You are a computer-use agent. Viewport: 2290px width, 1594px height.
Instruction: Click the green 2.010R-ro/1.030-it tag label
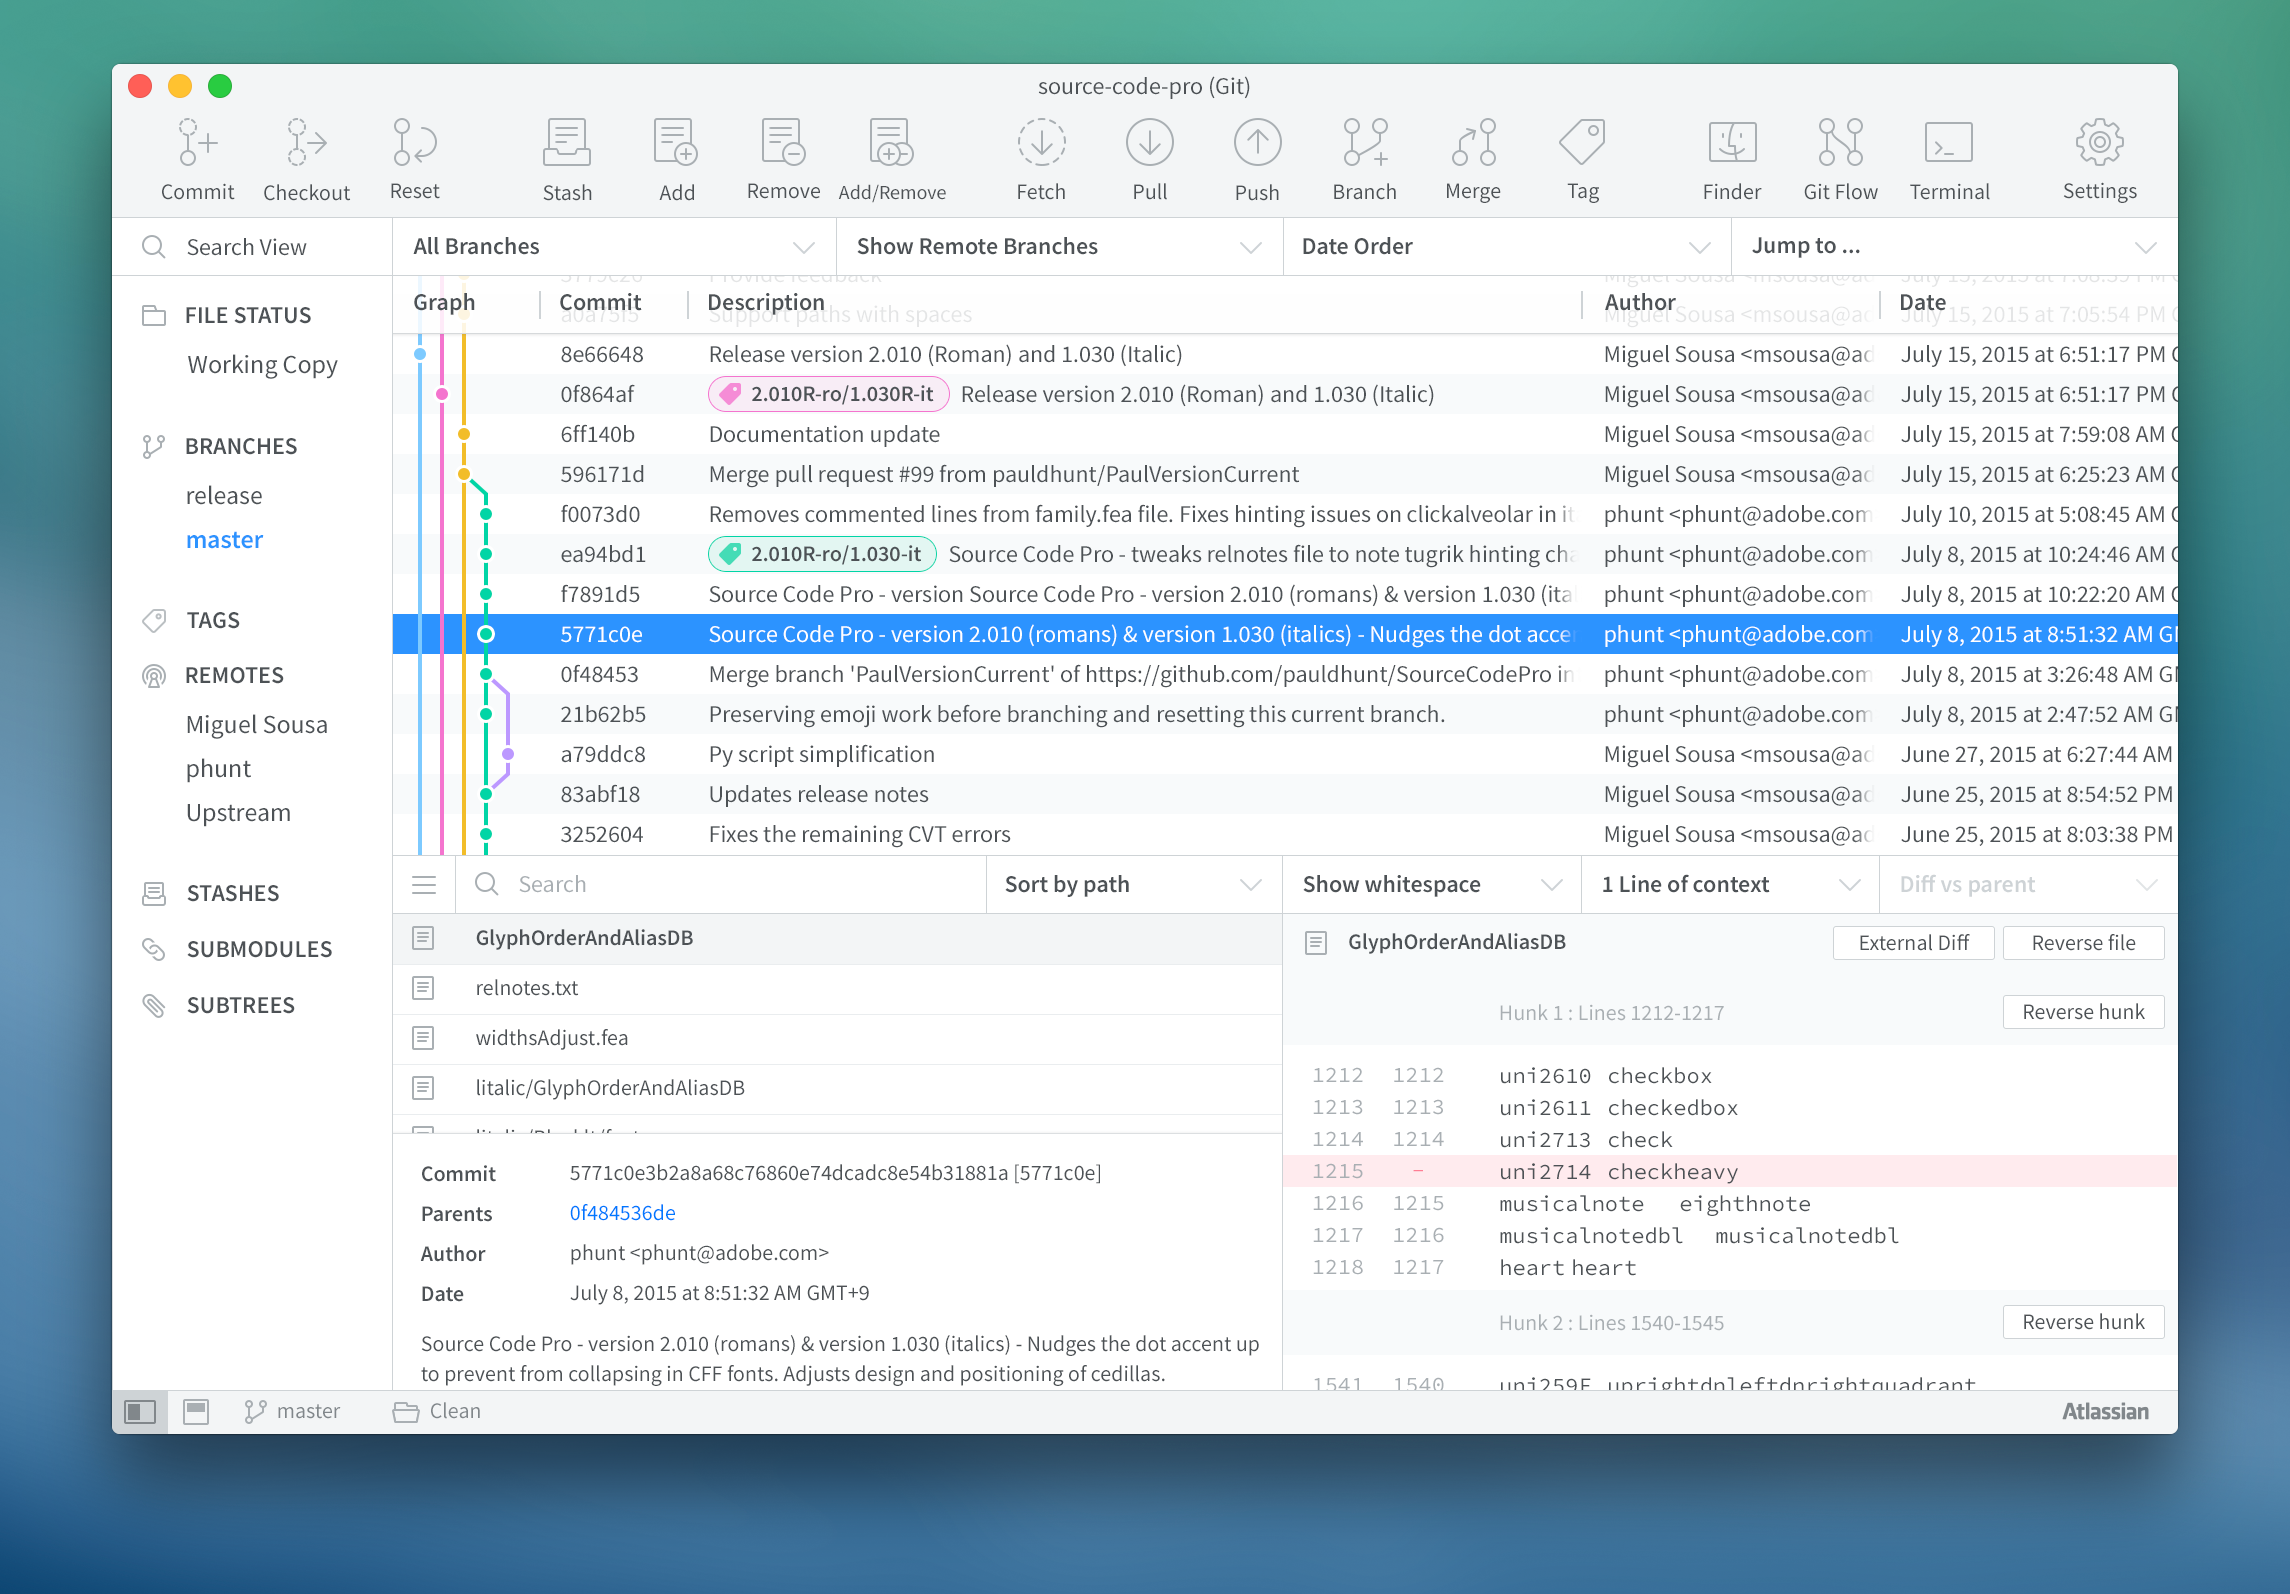coord(822,554)
